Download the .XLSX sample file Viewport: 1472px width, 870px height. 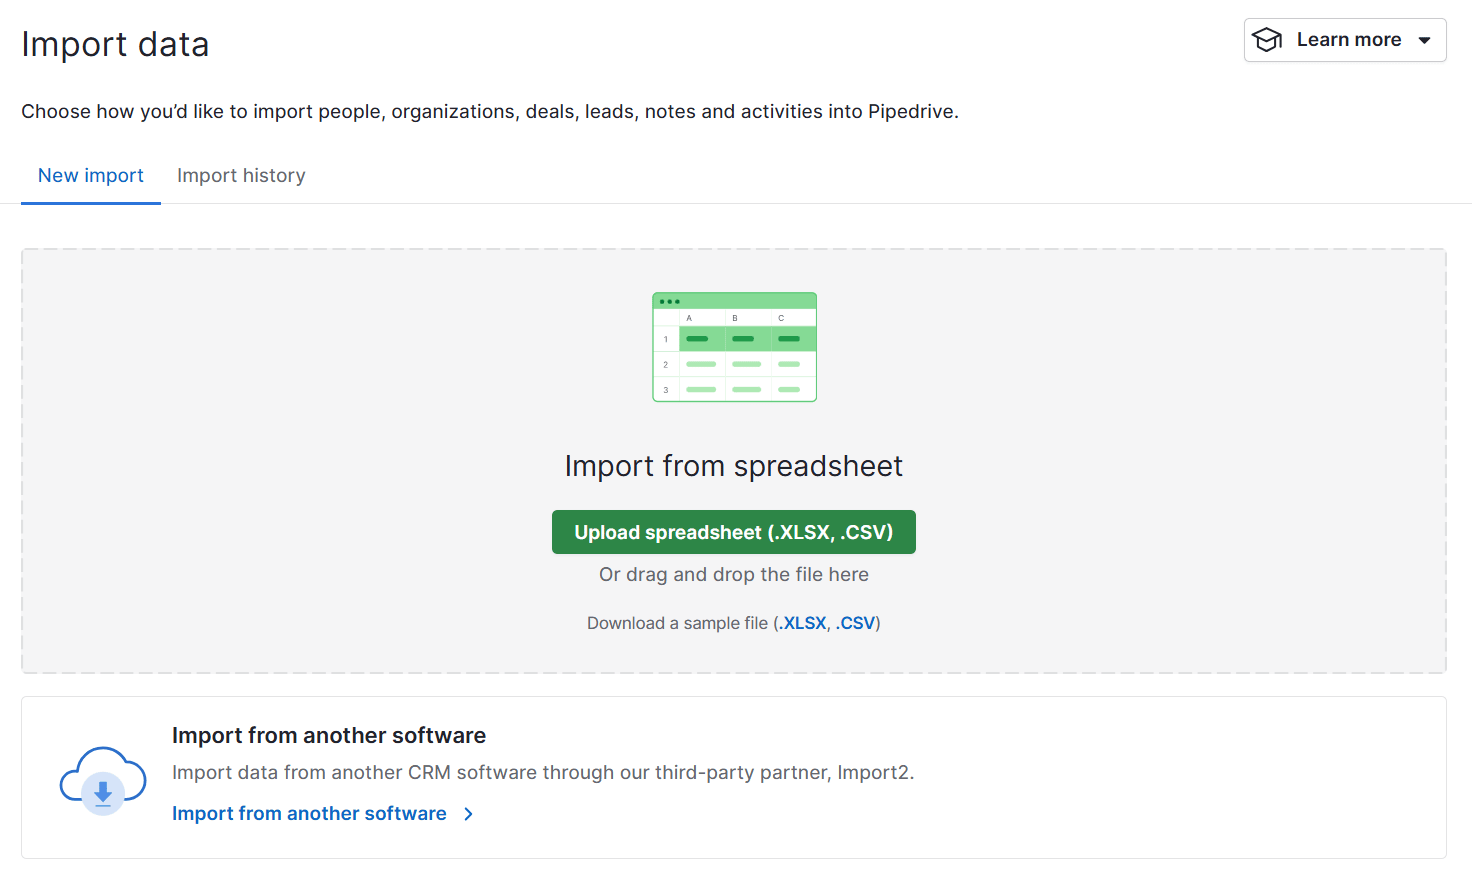[803, 623]
